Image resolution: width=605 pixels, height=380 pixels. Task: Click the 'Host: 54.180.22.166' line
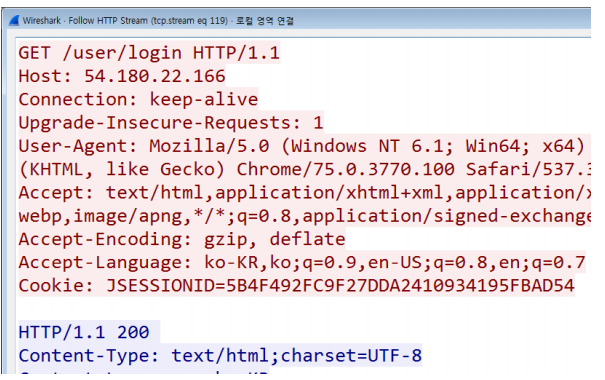pyautogui.click(x=122, y=76)
